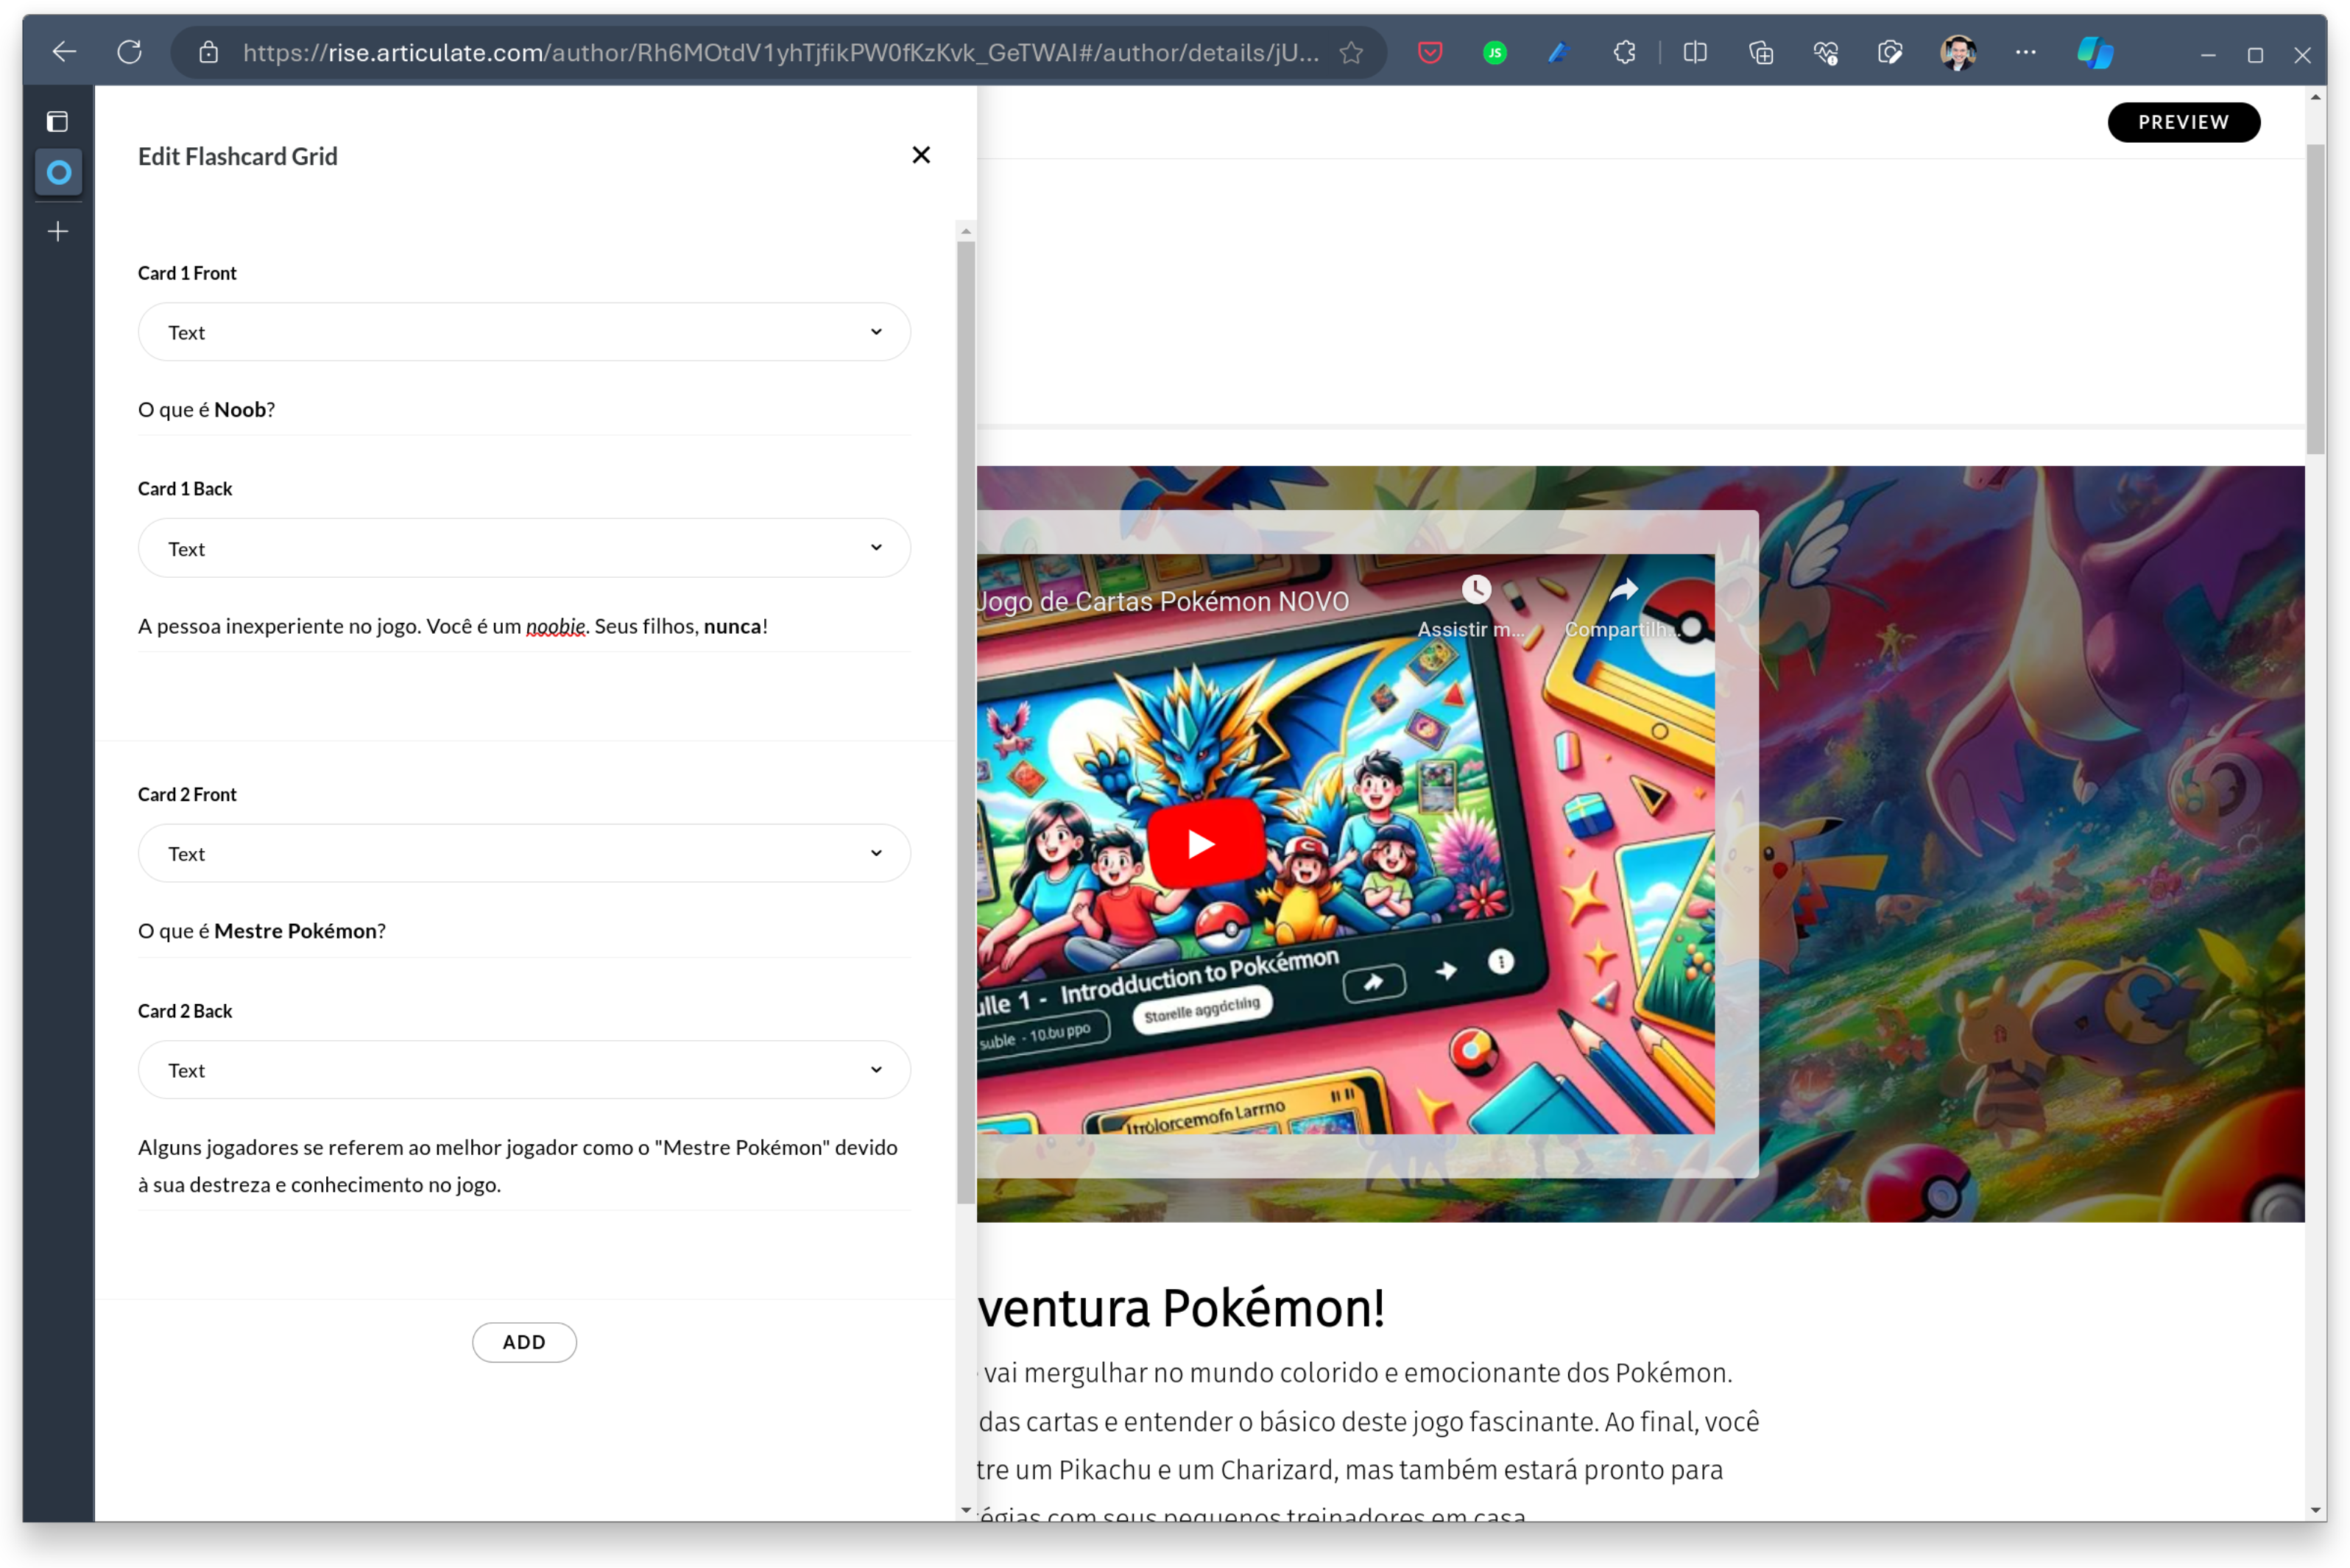
Task: Close Edit Flashcard Grid panel
Action: click(x=921, y=155)
